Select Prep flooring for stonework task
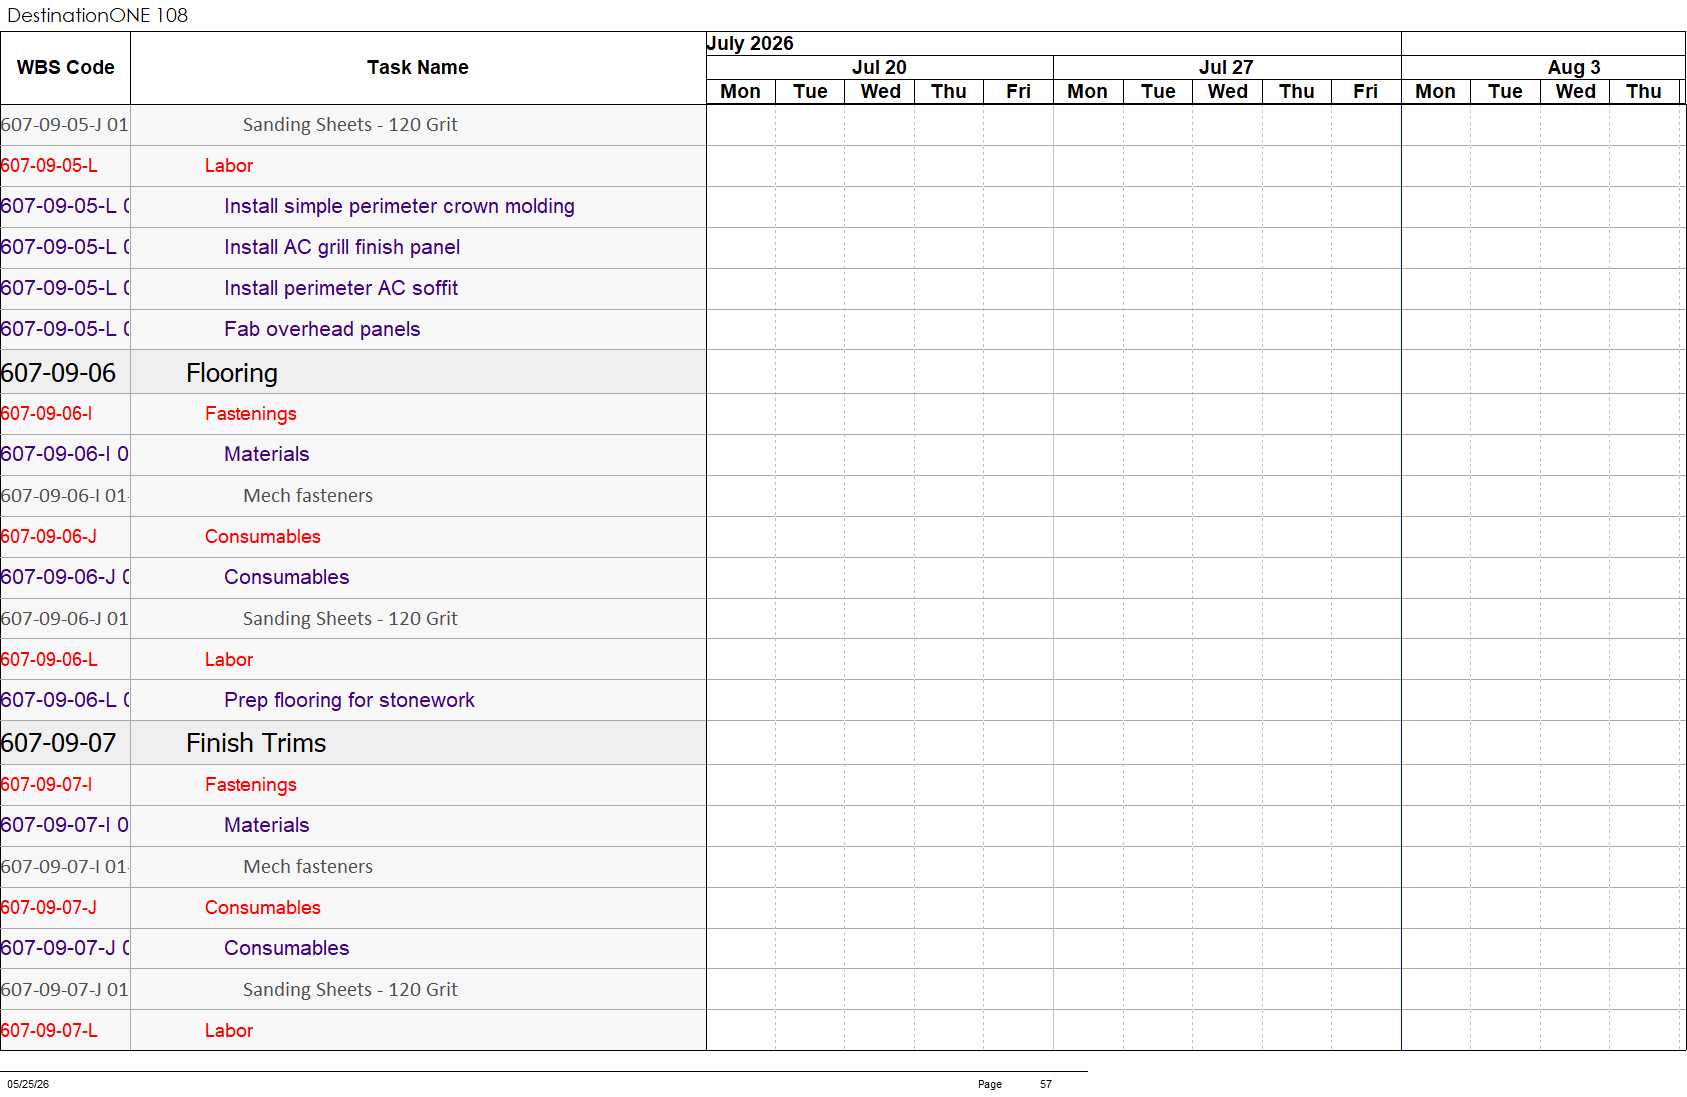 [x=349, y=700]
